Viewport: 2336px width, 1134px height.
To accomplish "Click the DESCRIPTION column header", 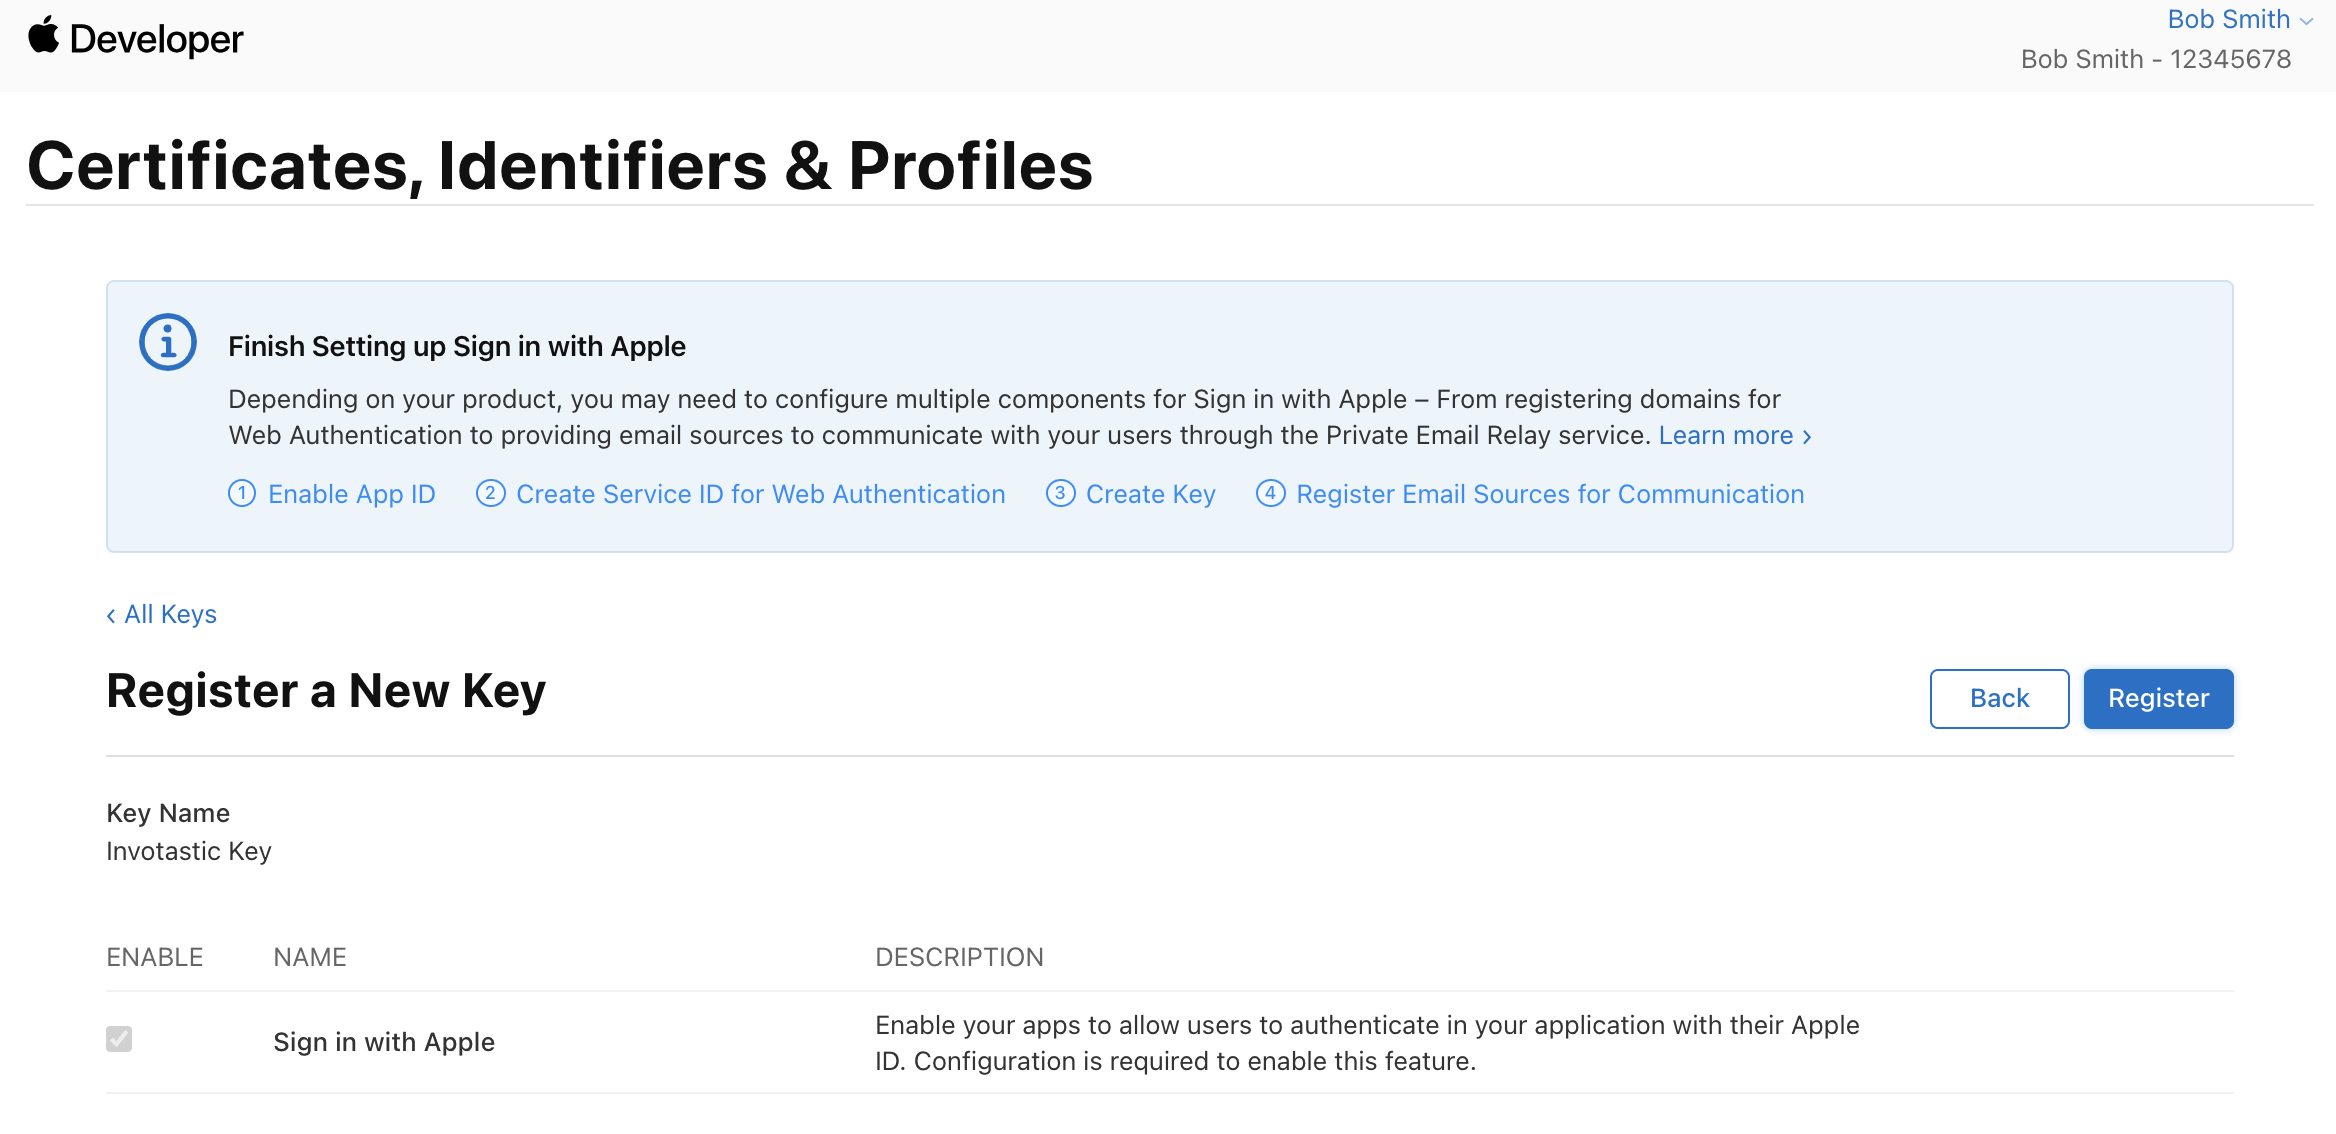I will (x=959, y=957).
